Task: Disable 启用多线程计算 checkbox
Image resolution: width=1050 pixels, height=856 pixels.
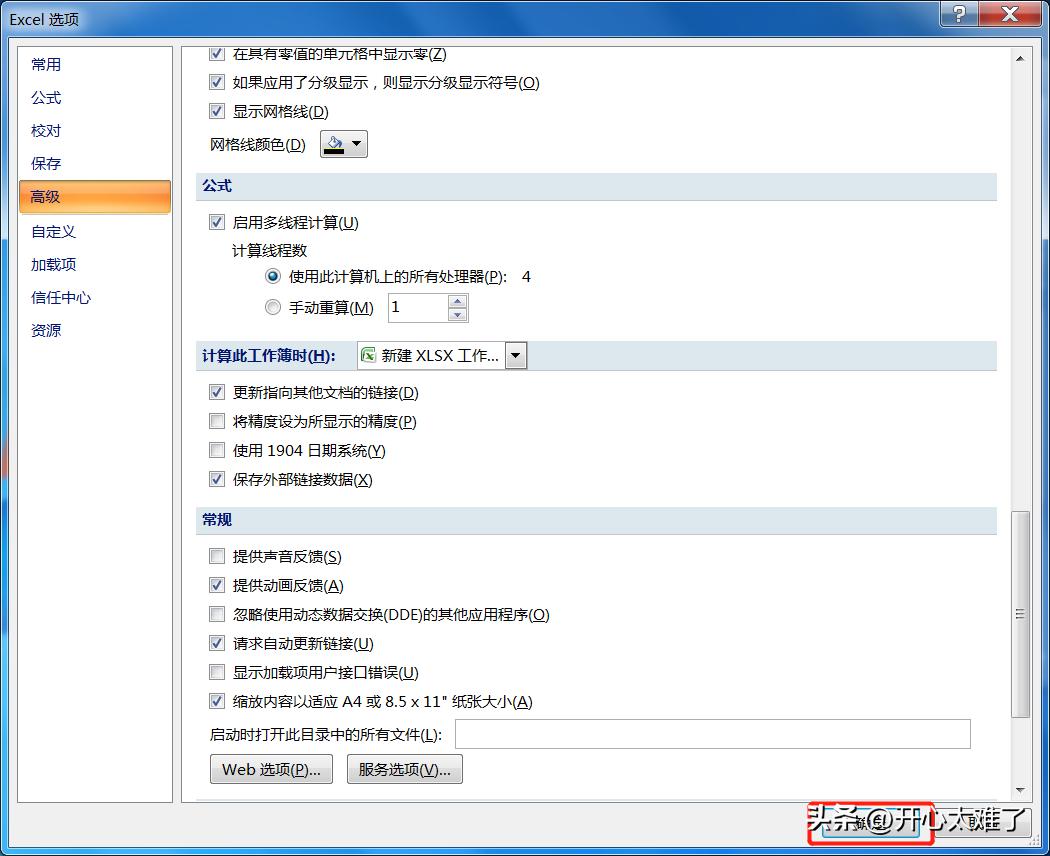Action: coord(216,222)
